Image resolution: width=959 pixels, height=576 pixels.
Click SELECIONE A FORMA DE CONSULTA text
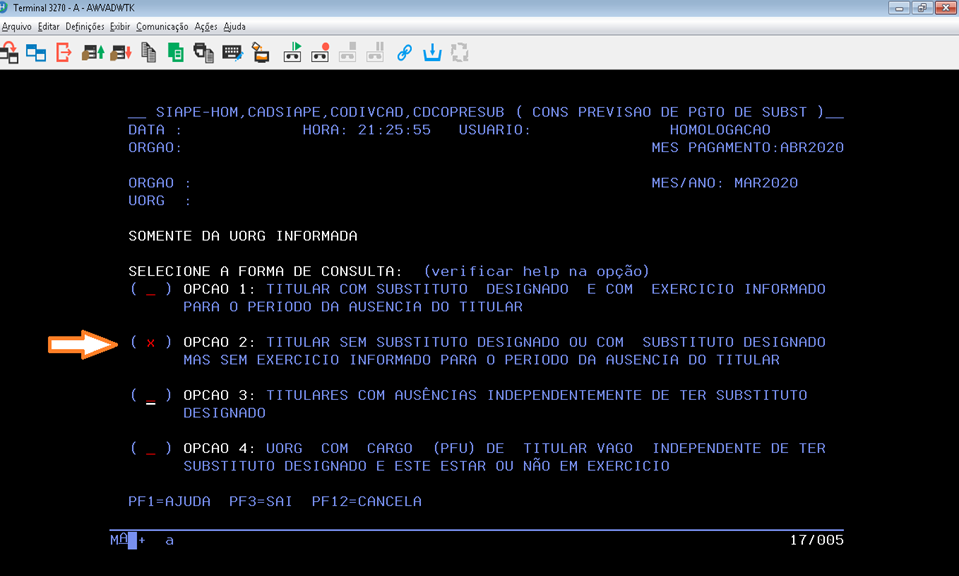tap(265, 271)
